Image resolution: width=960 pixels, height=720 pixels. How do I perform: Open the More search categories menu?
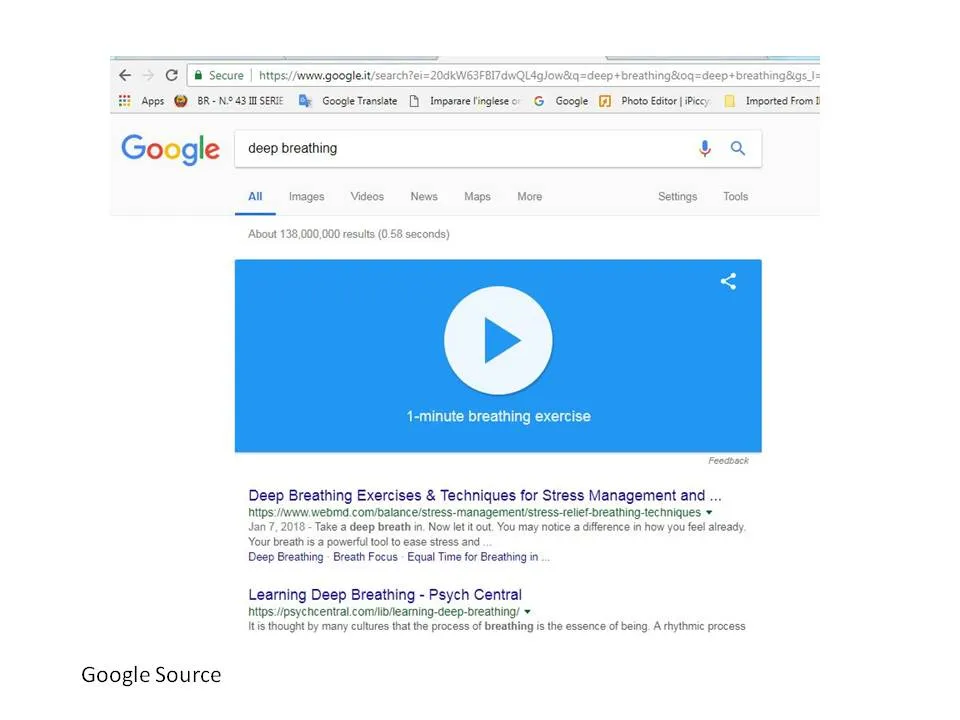tap(530, 197)
